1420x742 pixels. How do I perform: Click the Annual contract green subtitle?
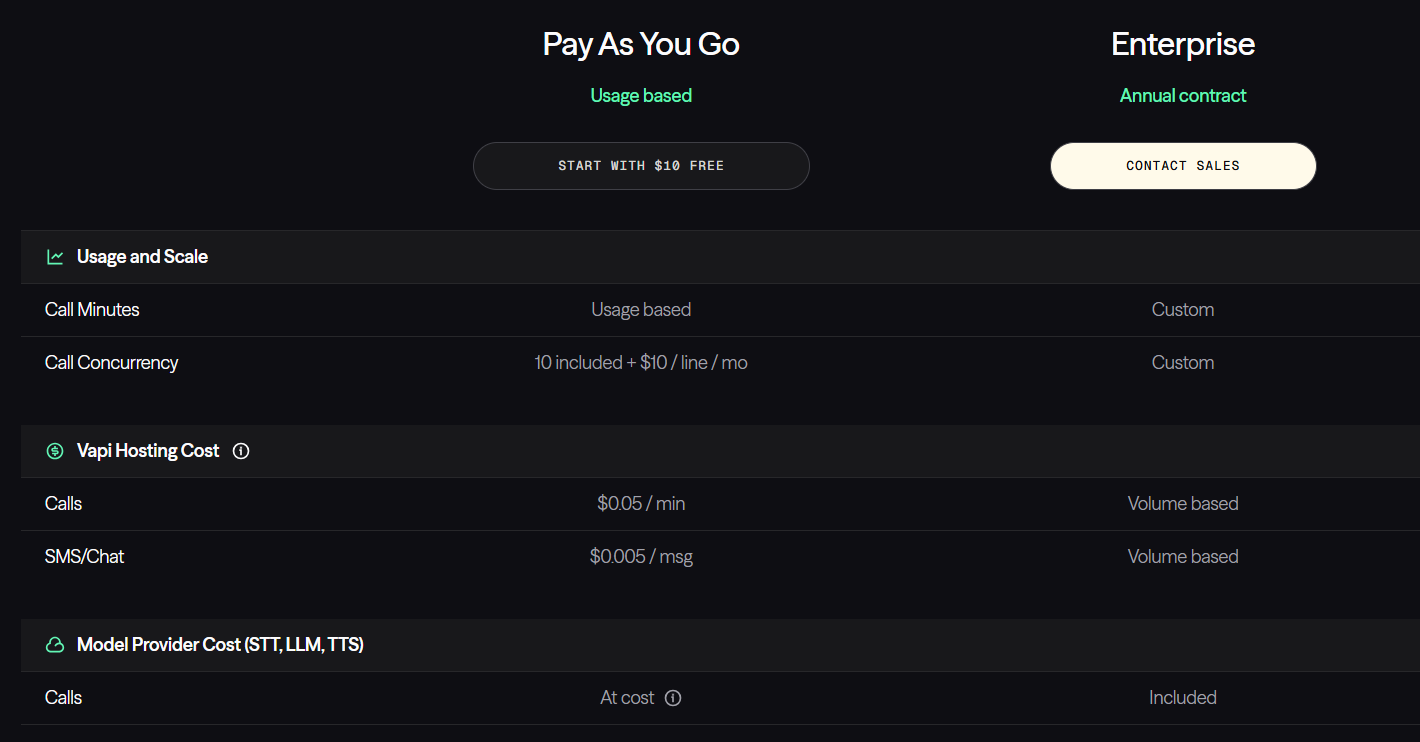(x=1183, y=96)
